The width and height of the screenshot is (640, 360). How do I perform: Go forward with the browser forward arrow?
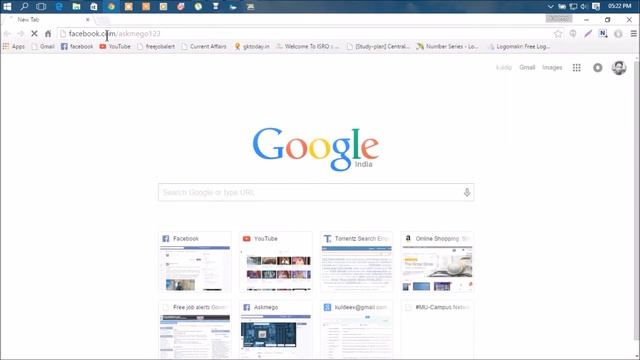click(20, 33)
